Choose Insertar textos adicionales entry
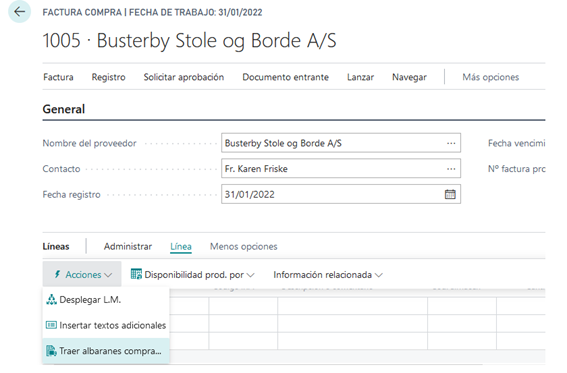This screenshot has height=373, width=567. pos(106,325)
